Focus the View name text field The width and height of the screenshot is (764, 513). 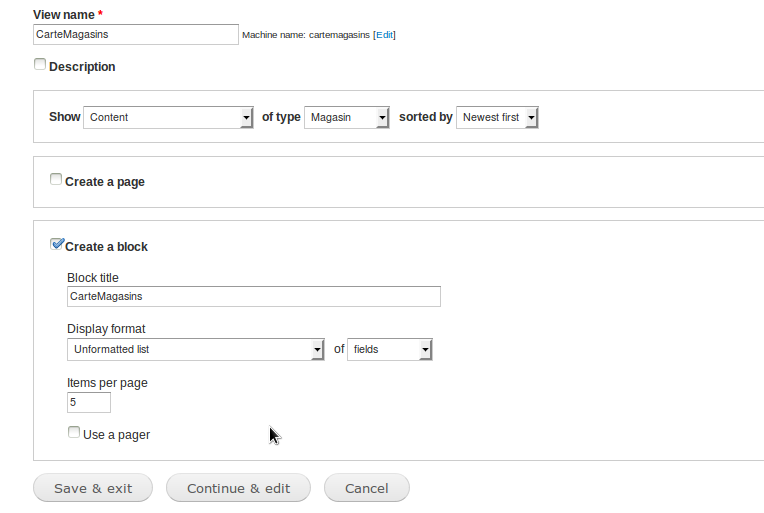coord(136,35)
